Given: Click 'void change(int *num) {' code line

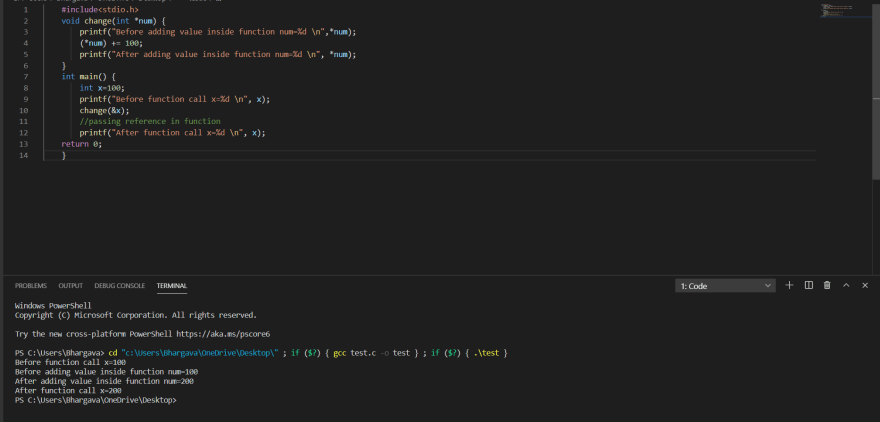Looking at the screenshot, I should (112, 21).
